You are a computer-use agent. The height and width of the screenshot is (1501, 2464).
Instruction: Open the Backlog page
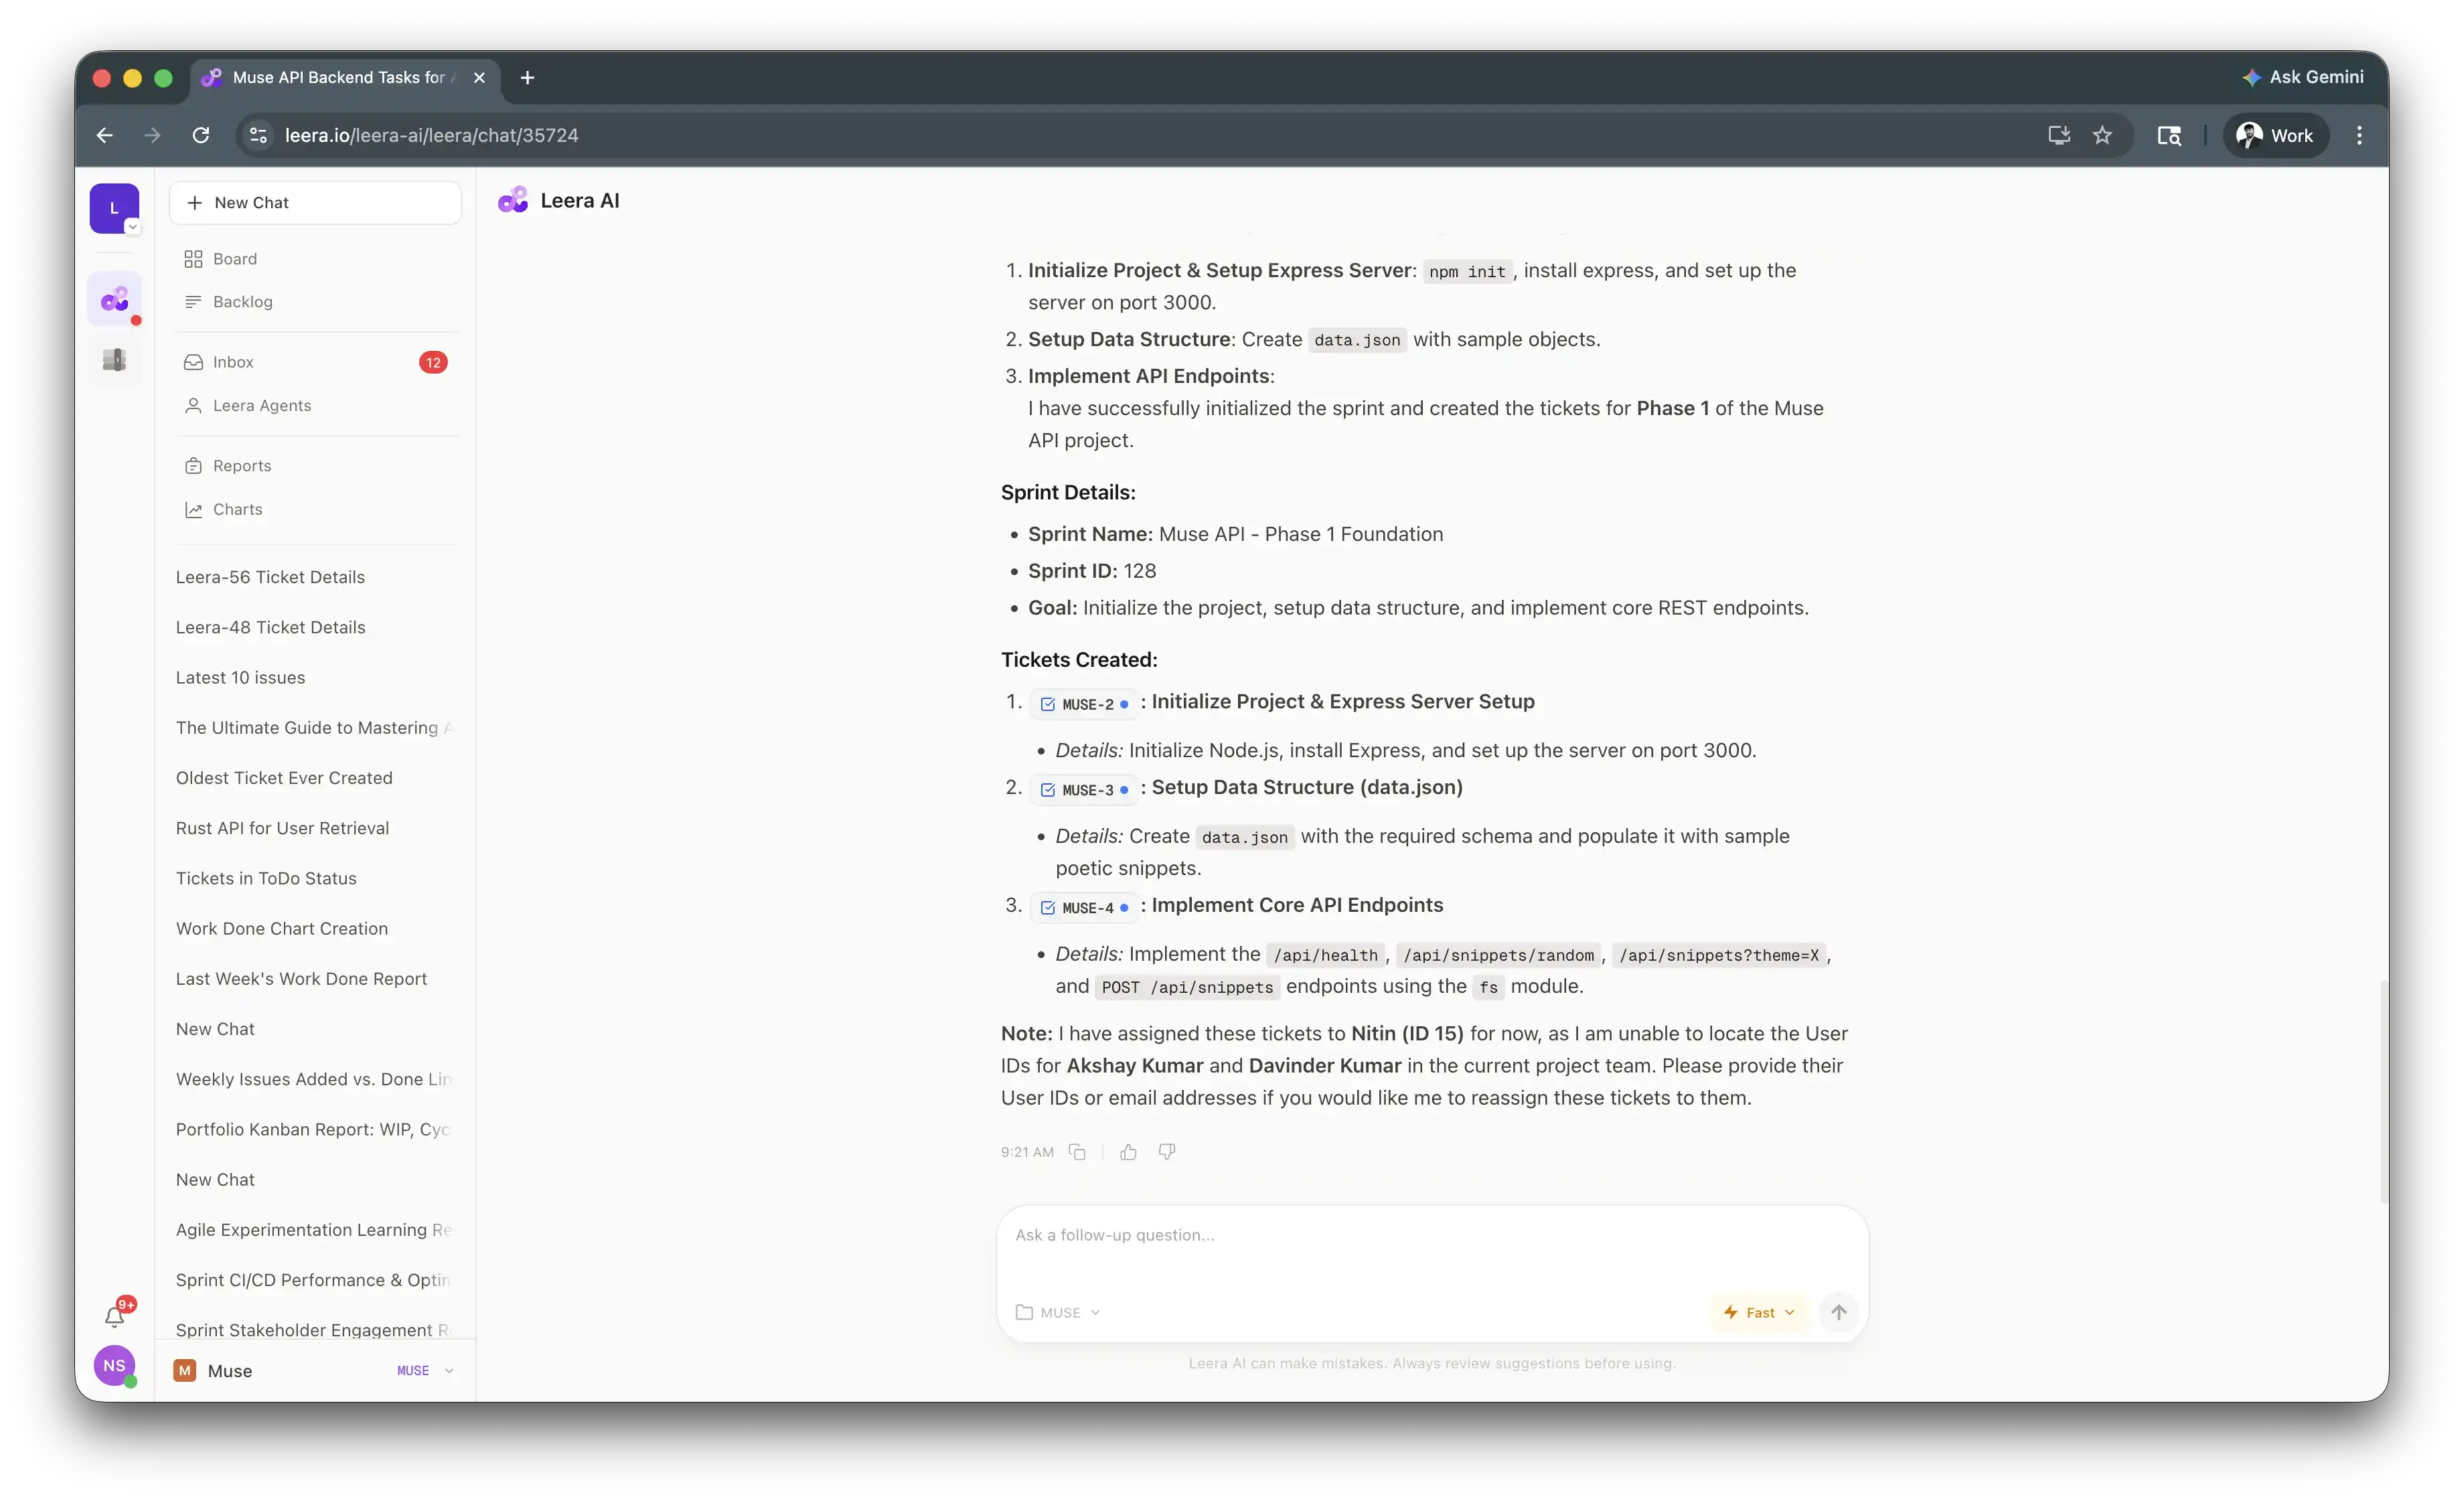point(315,302)
